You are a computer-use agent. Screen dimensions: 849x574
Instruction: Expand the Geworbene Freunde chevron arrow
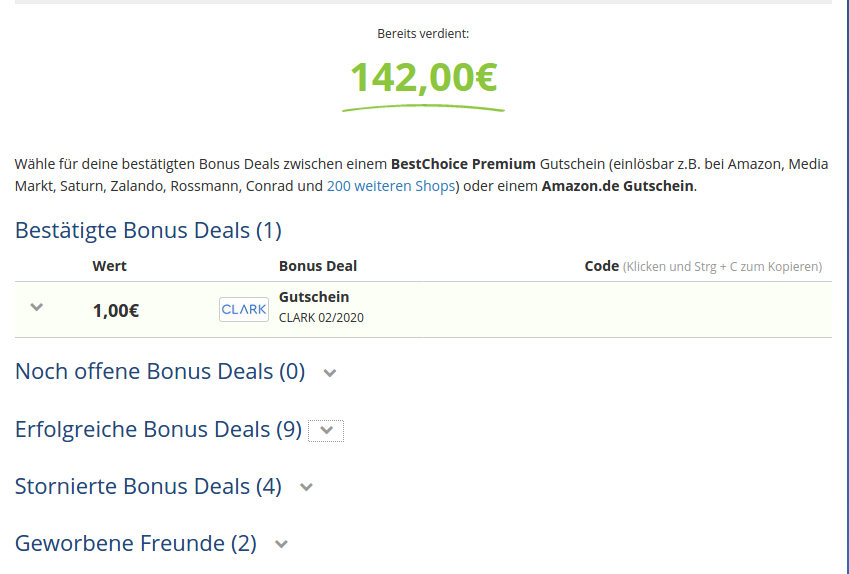tap(281, 544)
